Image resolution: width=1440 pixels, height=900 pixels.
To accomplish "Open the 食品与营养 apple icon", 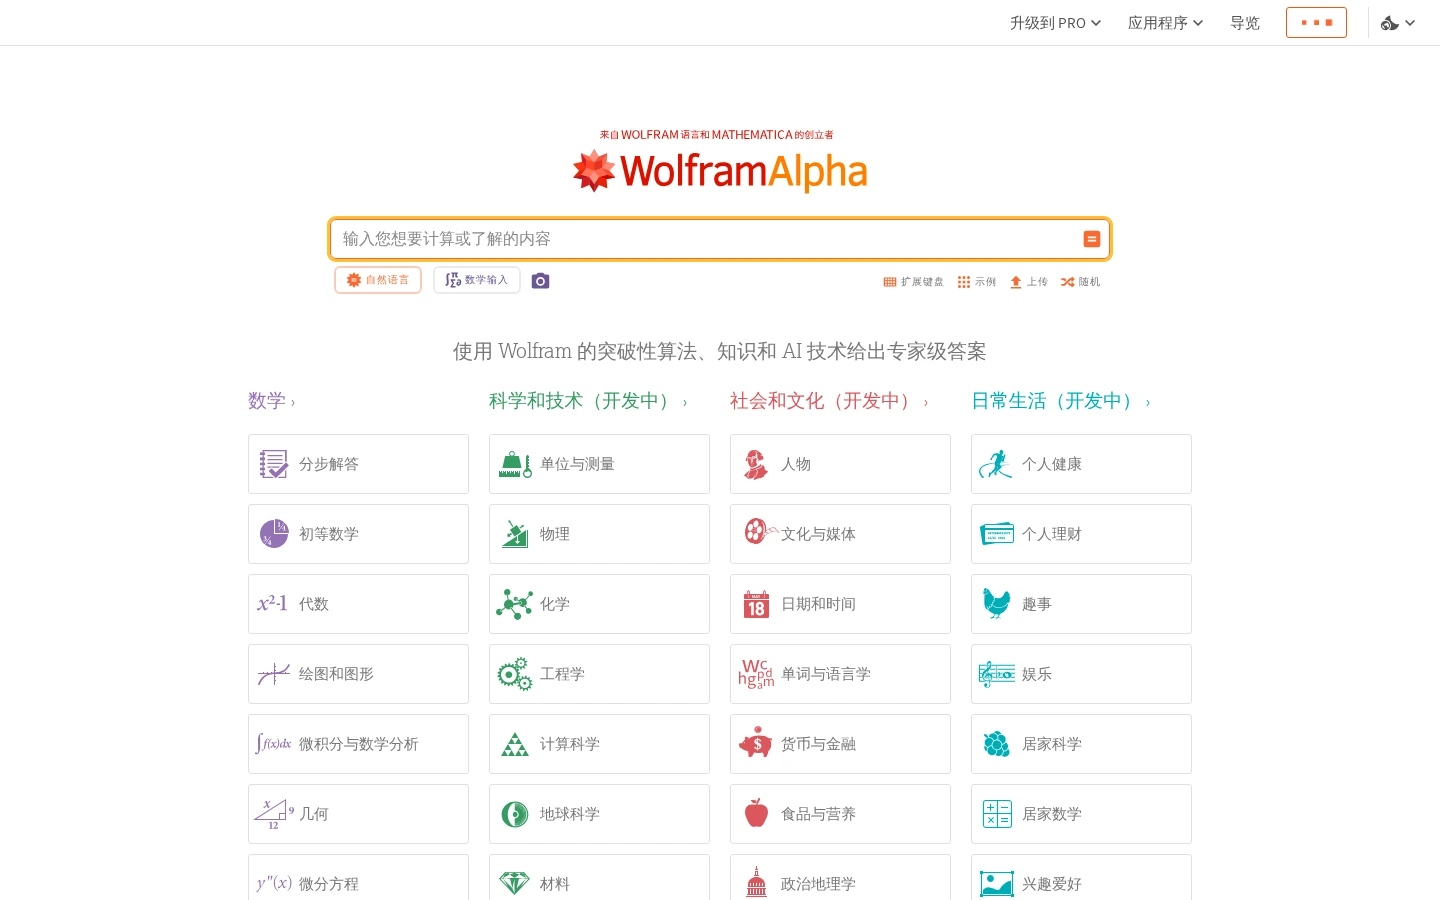I will [756, 813].
